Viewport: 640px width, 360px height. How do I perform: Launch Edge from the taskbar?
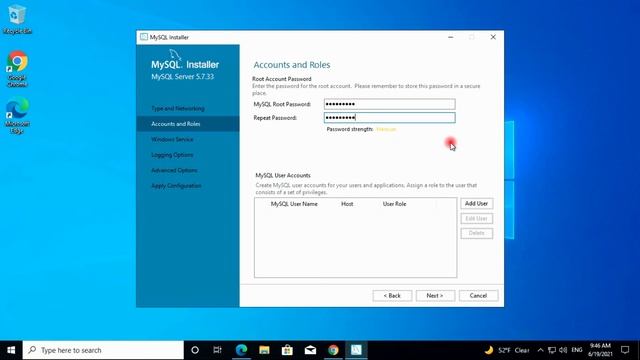242,350
